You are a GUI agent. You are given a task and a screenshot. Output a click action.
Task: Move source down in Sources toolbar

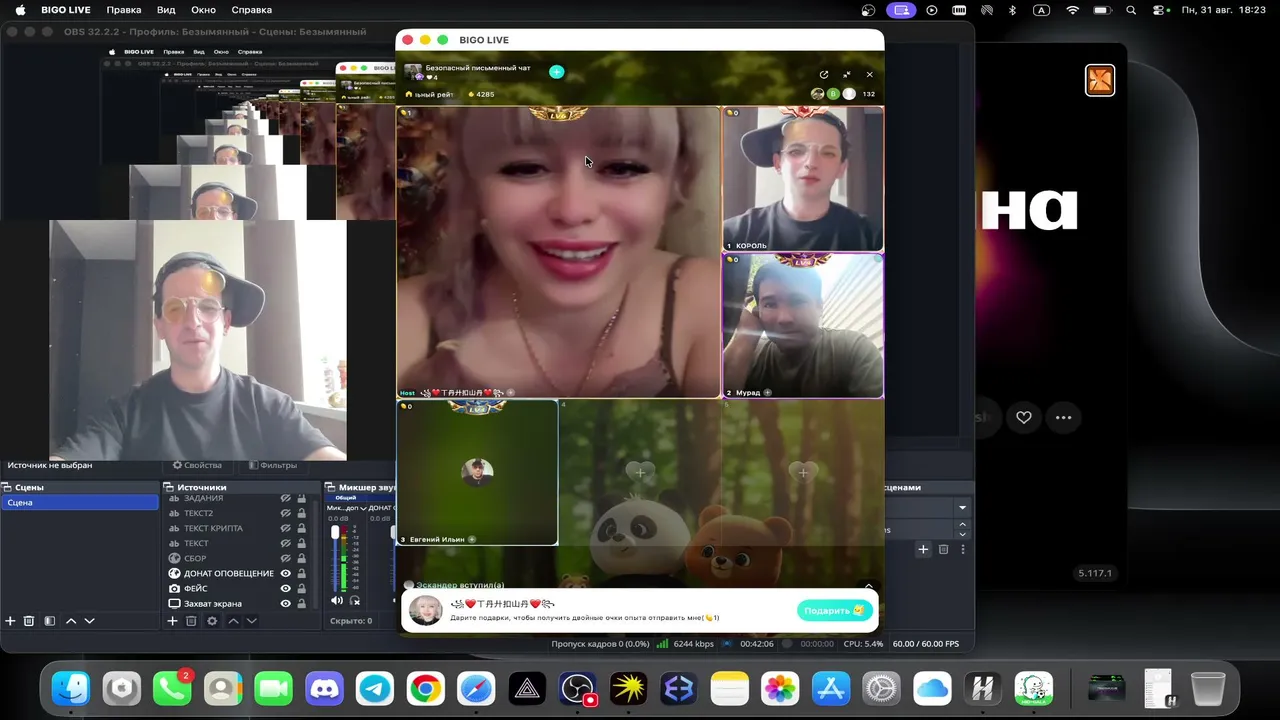[x=251, y=621]
